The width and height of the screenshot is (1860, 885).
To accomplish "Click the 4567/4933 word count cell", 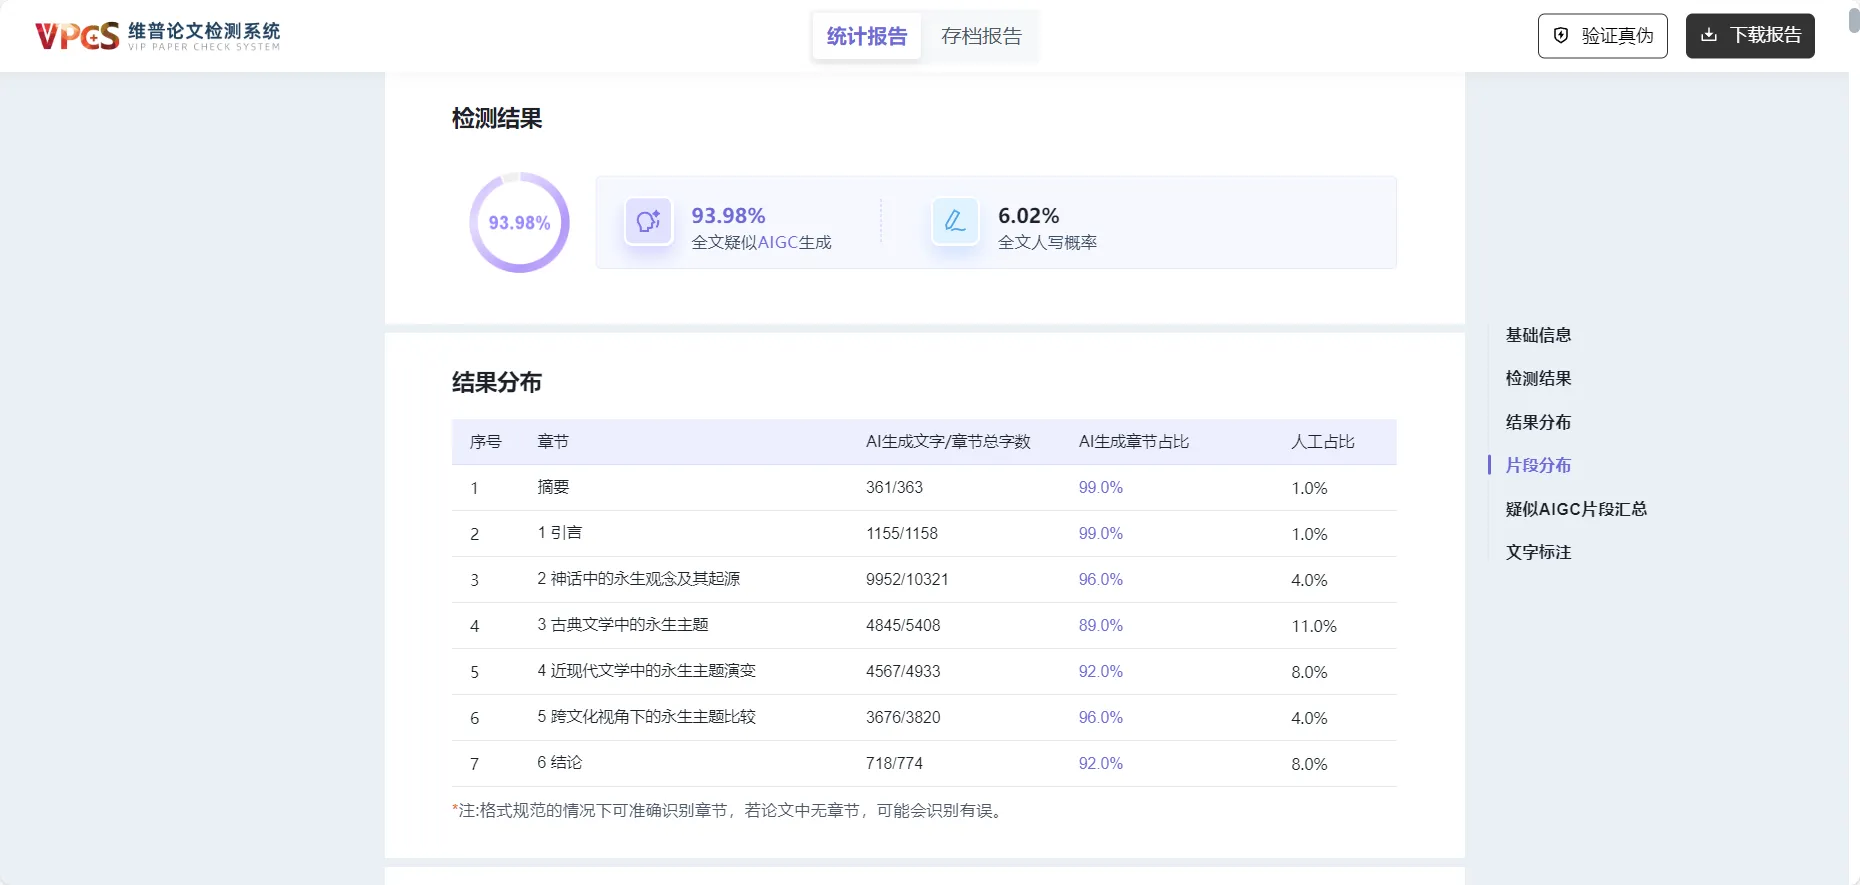I will pos(903,671).
